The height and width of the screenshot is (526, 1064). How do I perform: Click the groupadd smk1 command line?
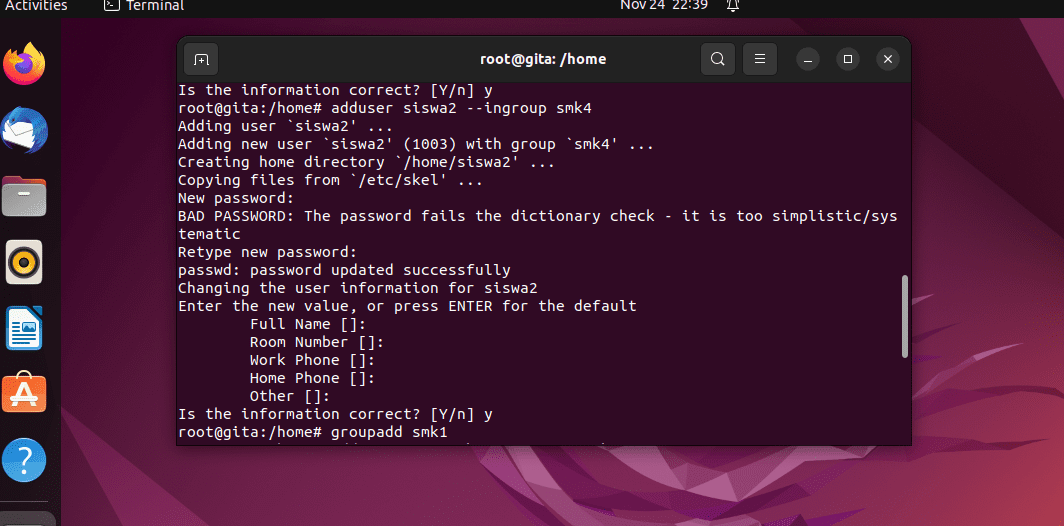click(x=313, y=432)
